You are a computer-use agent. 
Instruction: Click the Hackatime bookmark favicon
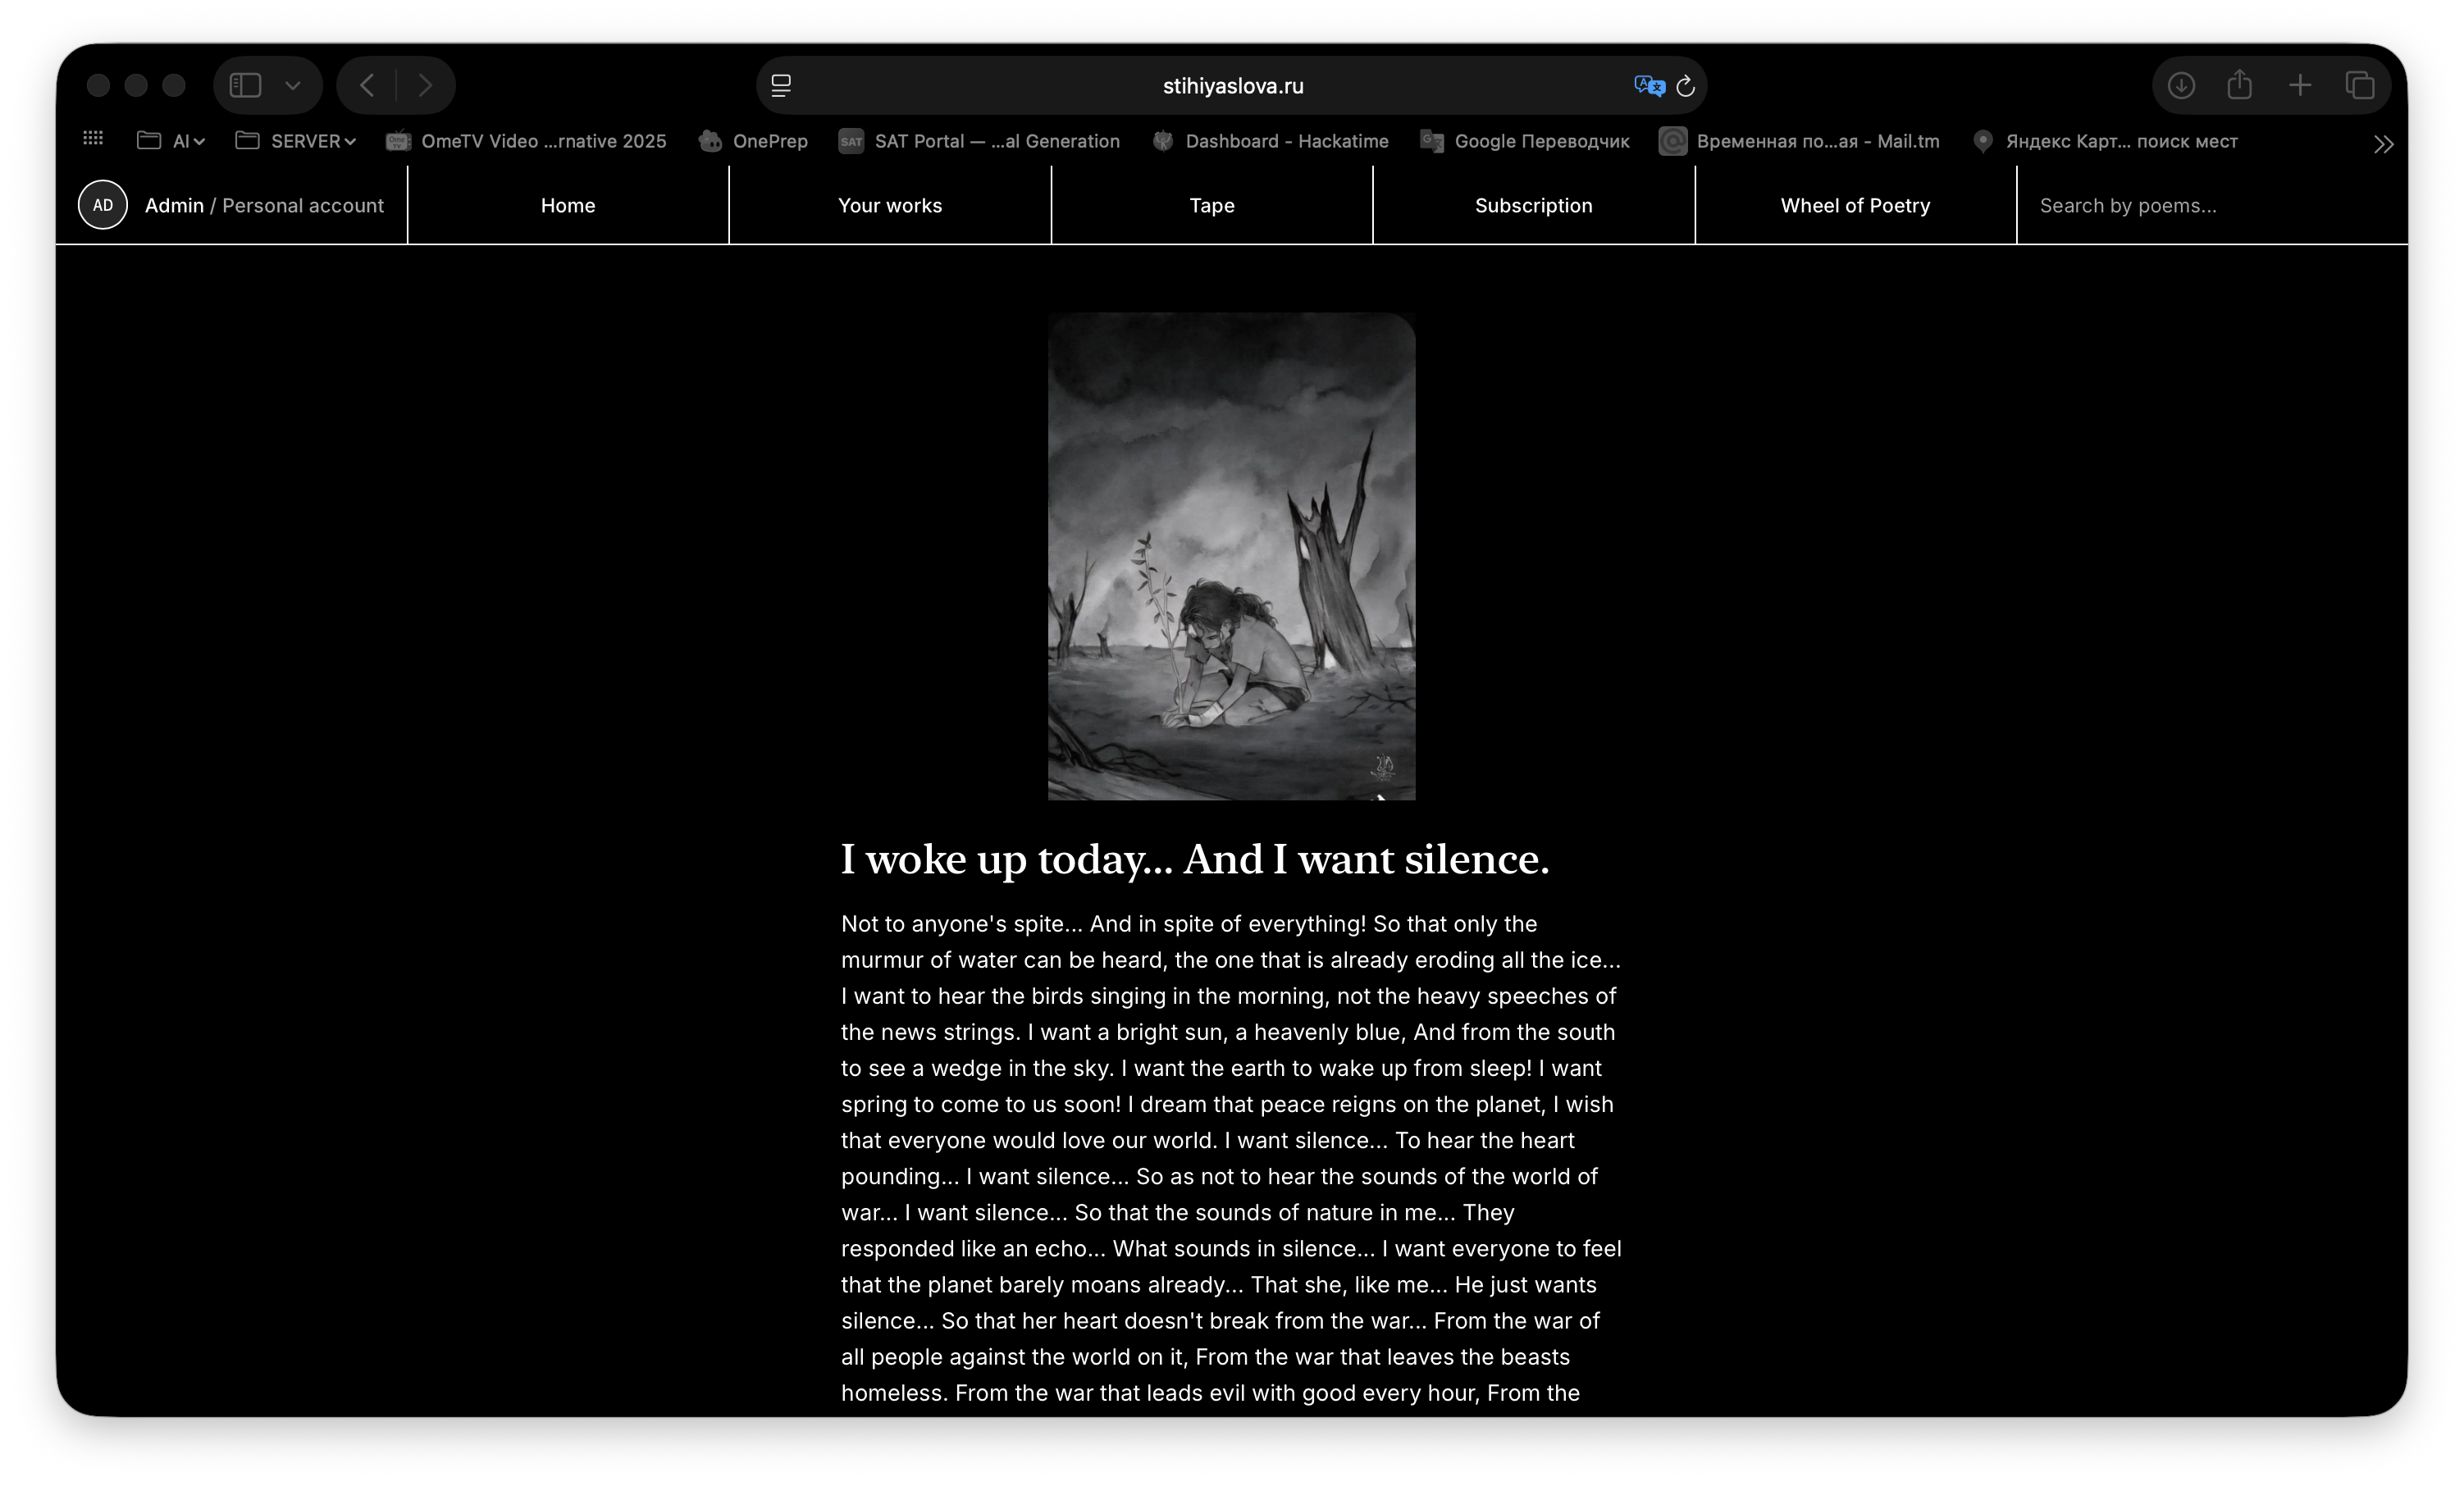pos(1163,141)
